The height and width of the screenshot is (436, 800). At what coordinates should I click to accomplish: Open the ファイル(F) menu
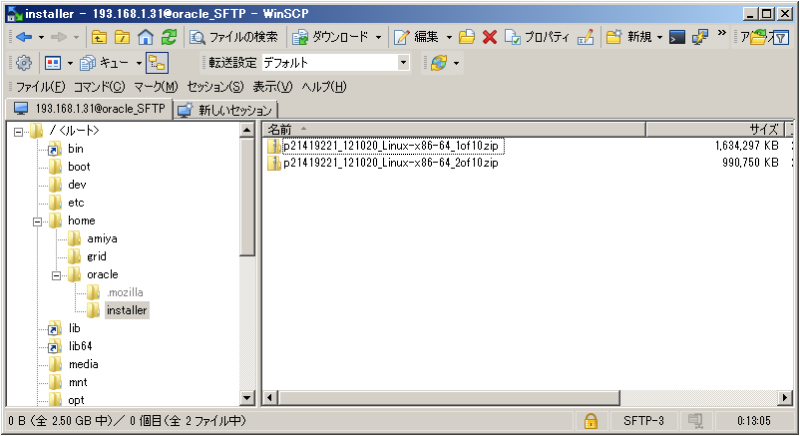click(x=41, y=87)
